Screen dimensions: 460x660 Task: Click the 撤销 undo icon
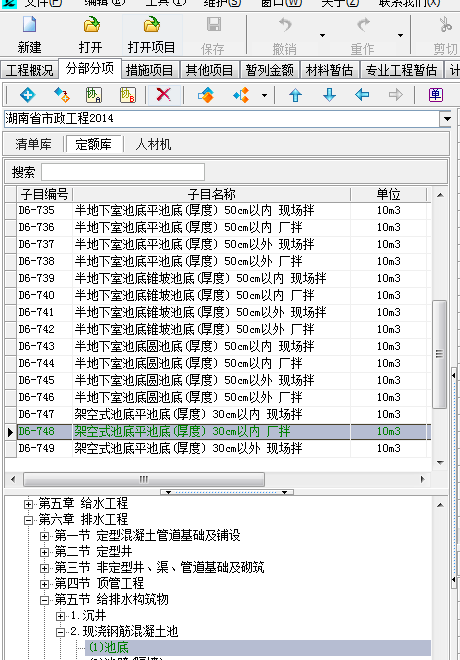285,25
